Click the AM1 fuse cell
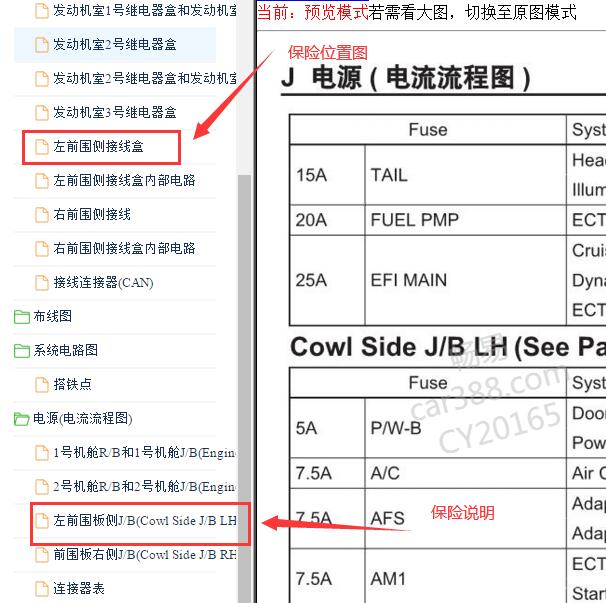This screenshot has height=603, width=606. [x=465, y=576]
